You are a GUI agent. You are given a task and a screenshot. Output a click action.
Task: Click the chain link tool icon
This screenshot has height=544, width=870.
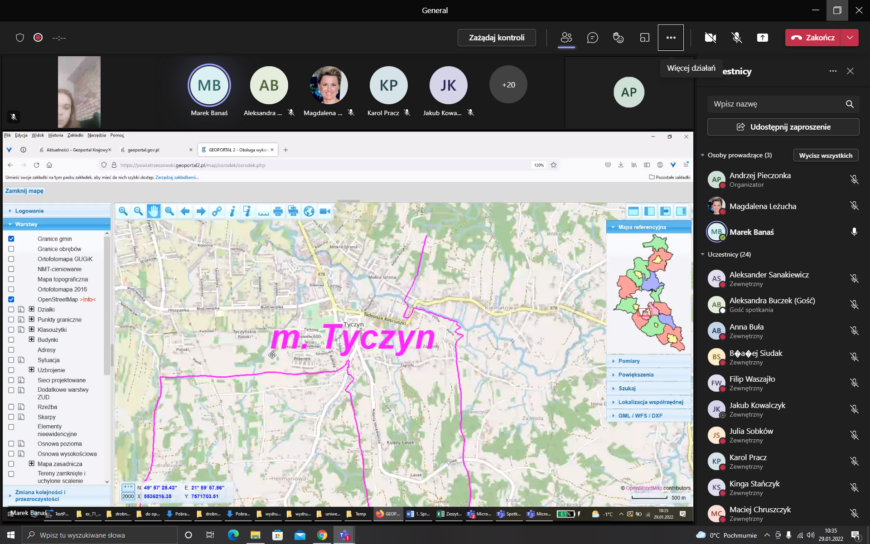pyautogui.click(x=216, y=211)
